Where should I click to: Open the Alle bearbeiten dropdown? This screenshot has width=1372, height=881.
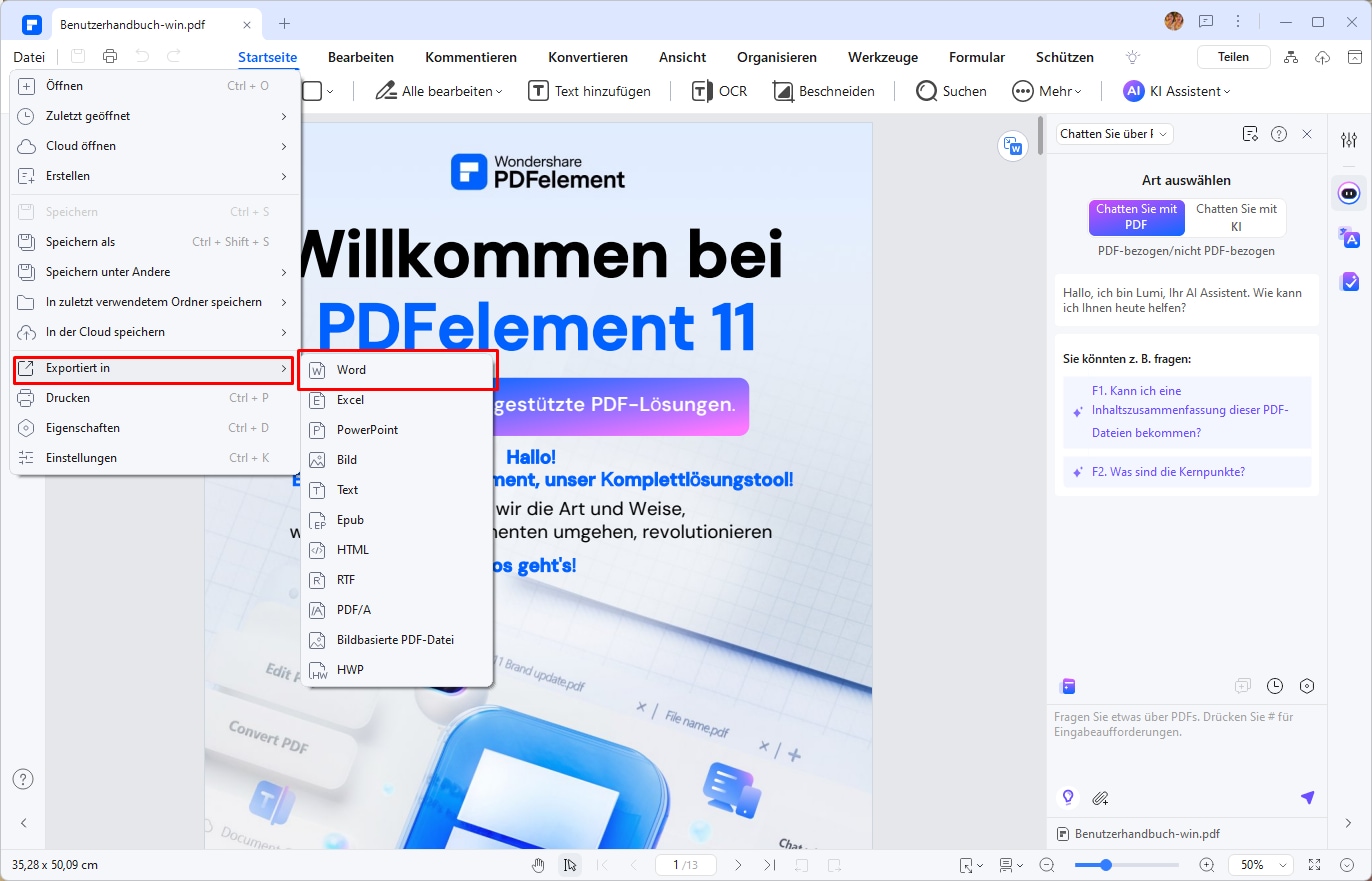tap(438, 91)
